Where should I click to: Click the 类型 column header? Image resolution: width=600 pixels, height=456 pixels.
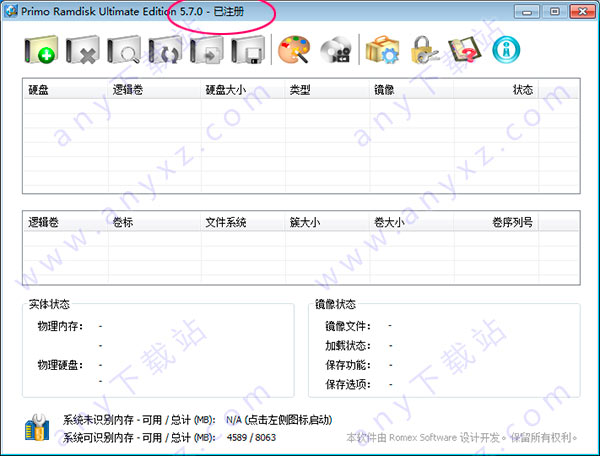point(327,90)
